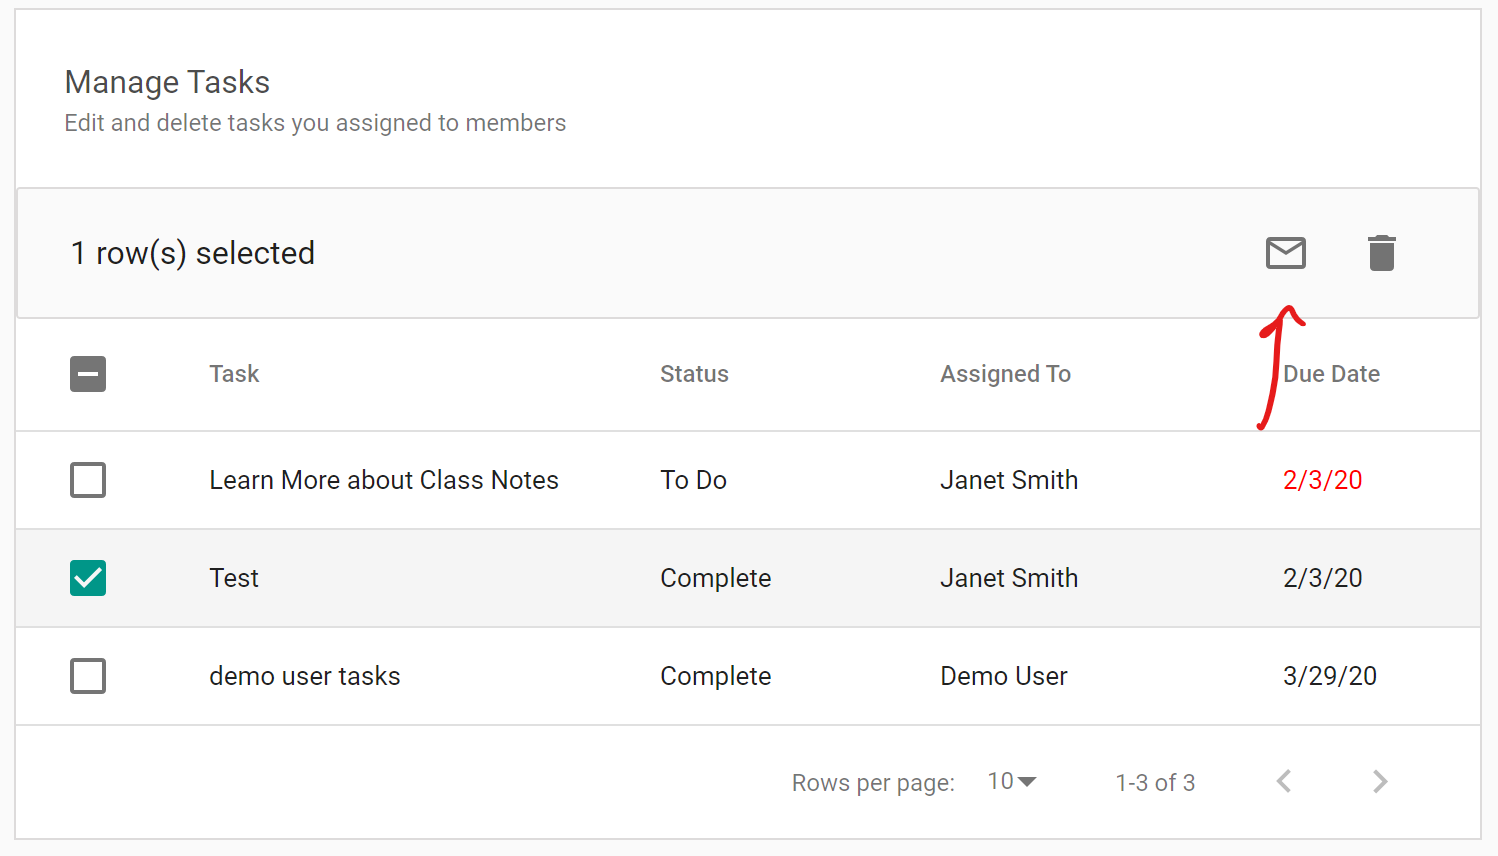Uncheck the Test task checkbox

(x=88, y=578)
